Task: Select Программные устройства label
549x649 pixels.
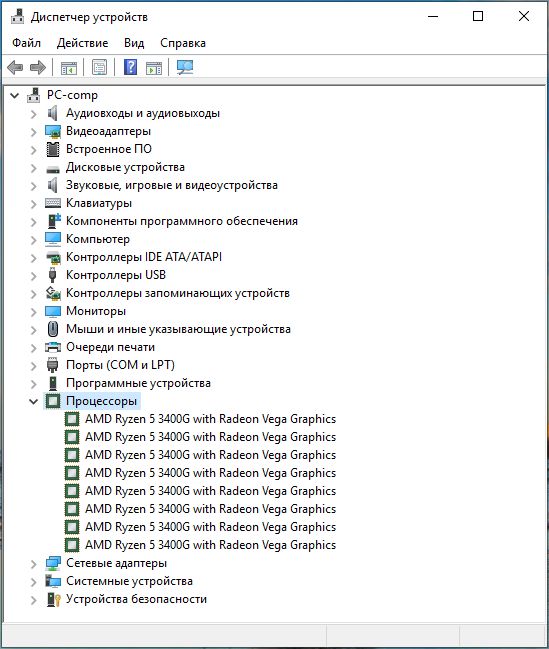Action: pos(138,383)
